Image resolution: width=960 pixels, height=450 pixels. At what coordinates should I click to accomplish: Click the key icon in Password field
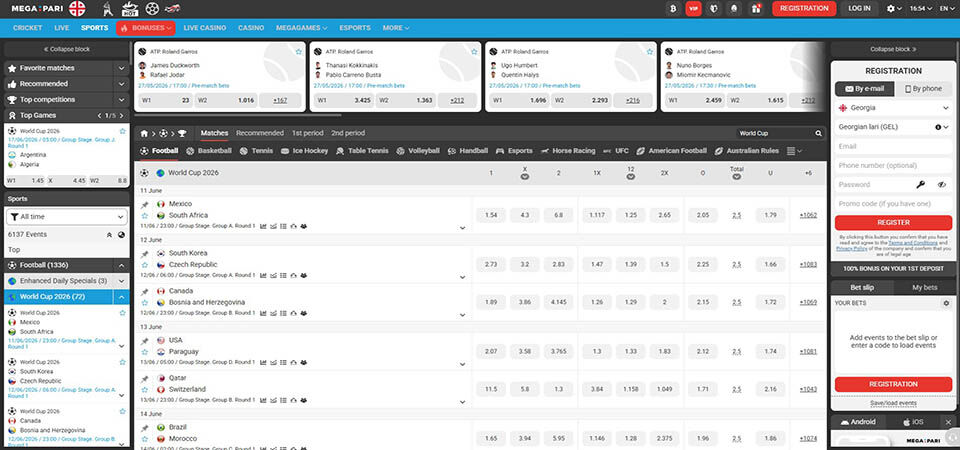point(920,184)
